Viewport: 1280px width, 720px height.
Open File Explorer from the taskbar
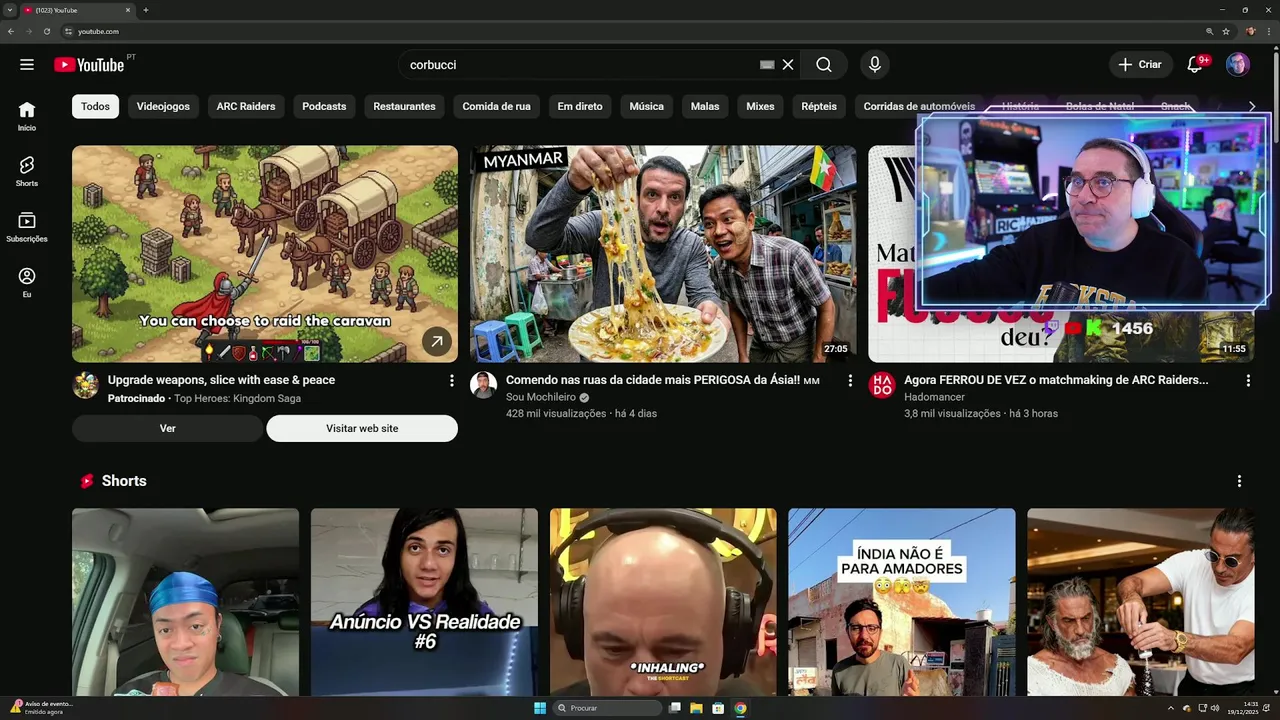[696, 708]
